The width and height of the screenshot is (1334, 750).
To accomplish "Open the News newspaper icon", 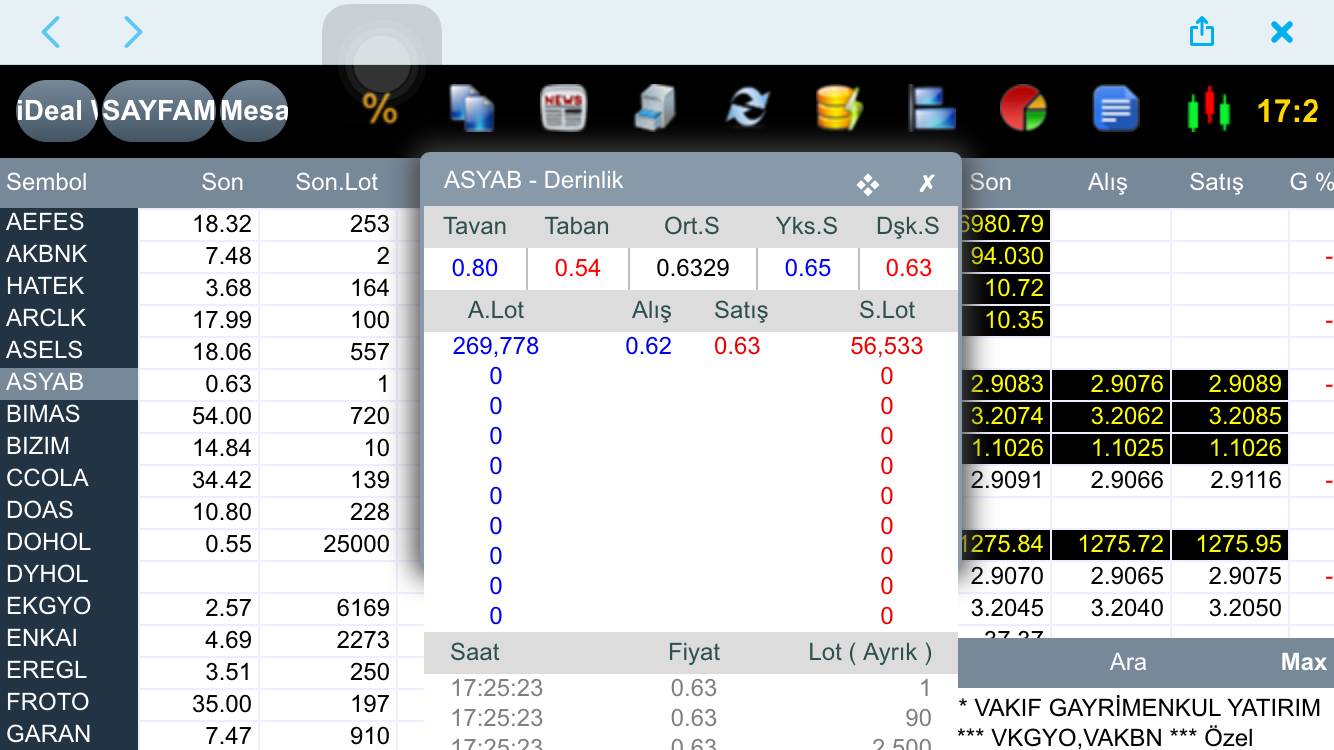I will coord(564,109).
